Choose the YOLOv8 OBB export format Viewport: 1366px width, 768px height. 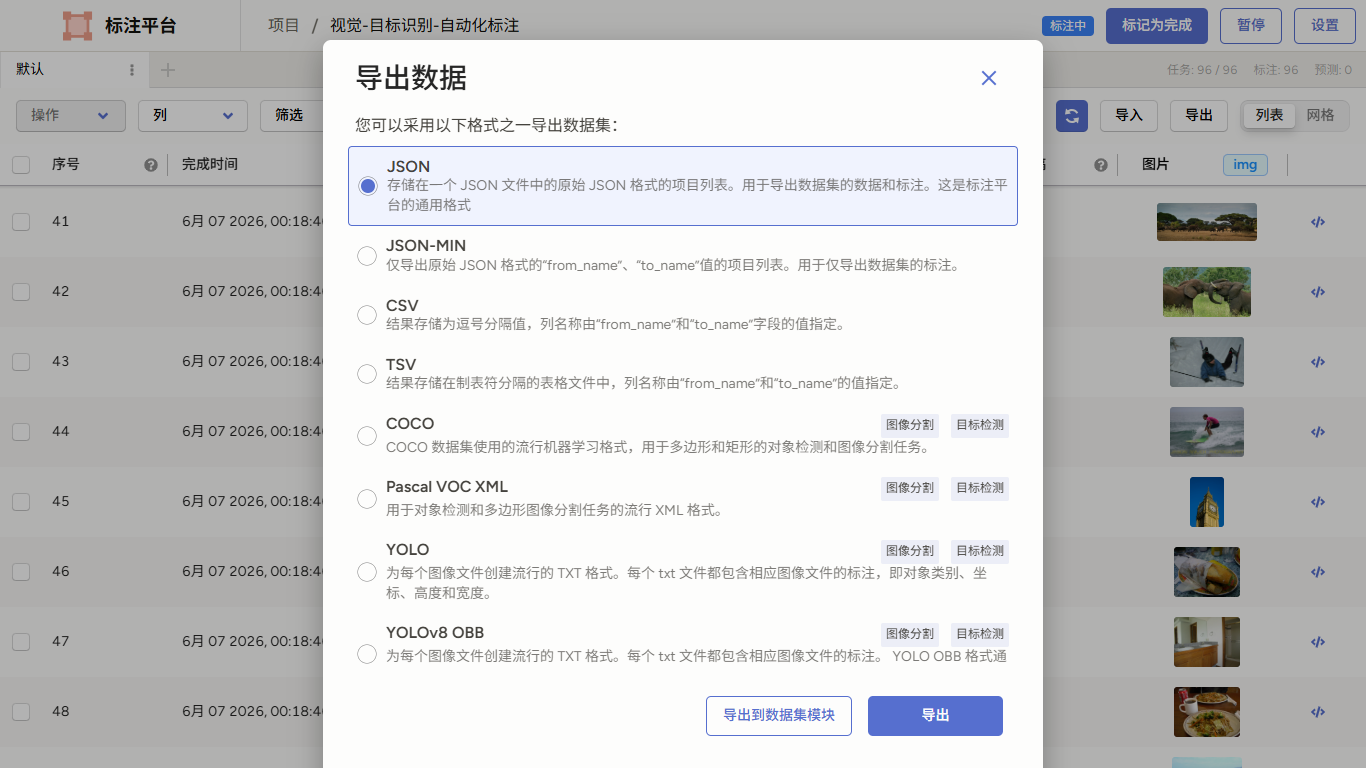[x=367, y=655]
